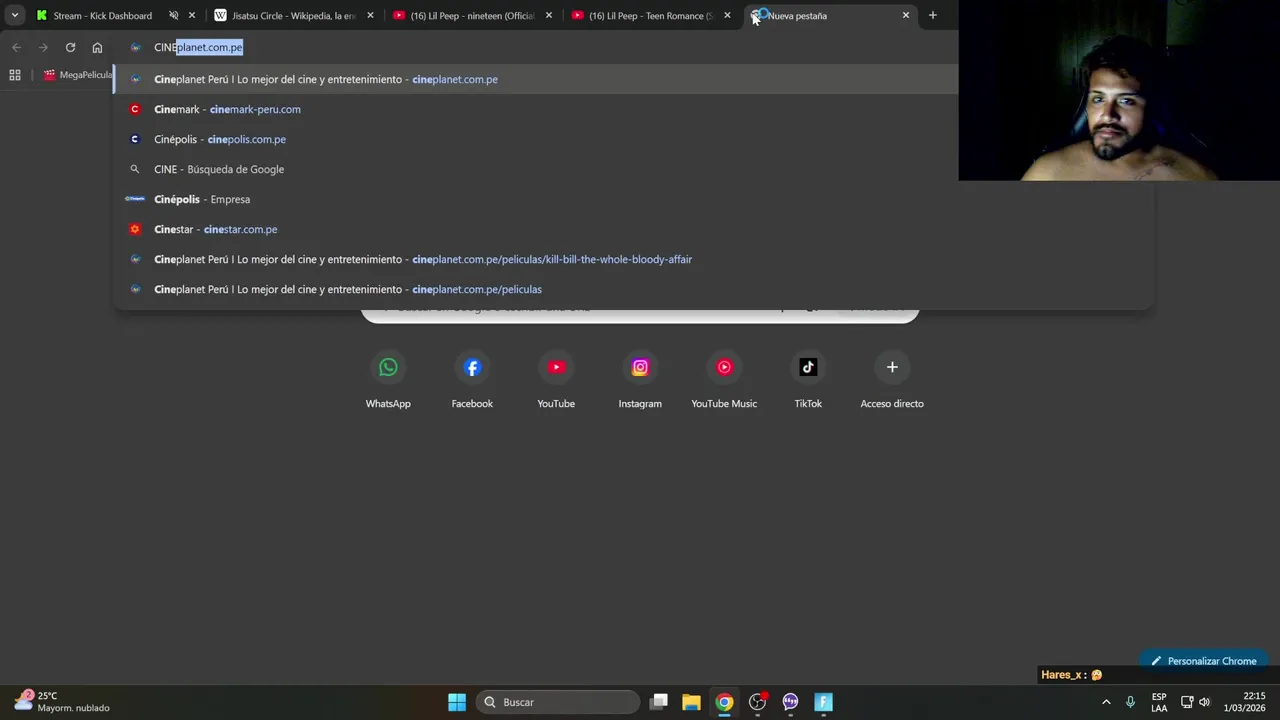The width and height of the screenshot is (1280, 720).
Task: Close the Nueva pestaña tab
Action: (906, 16)
